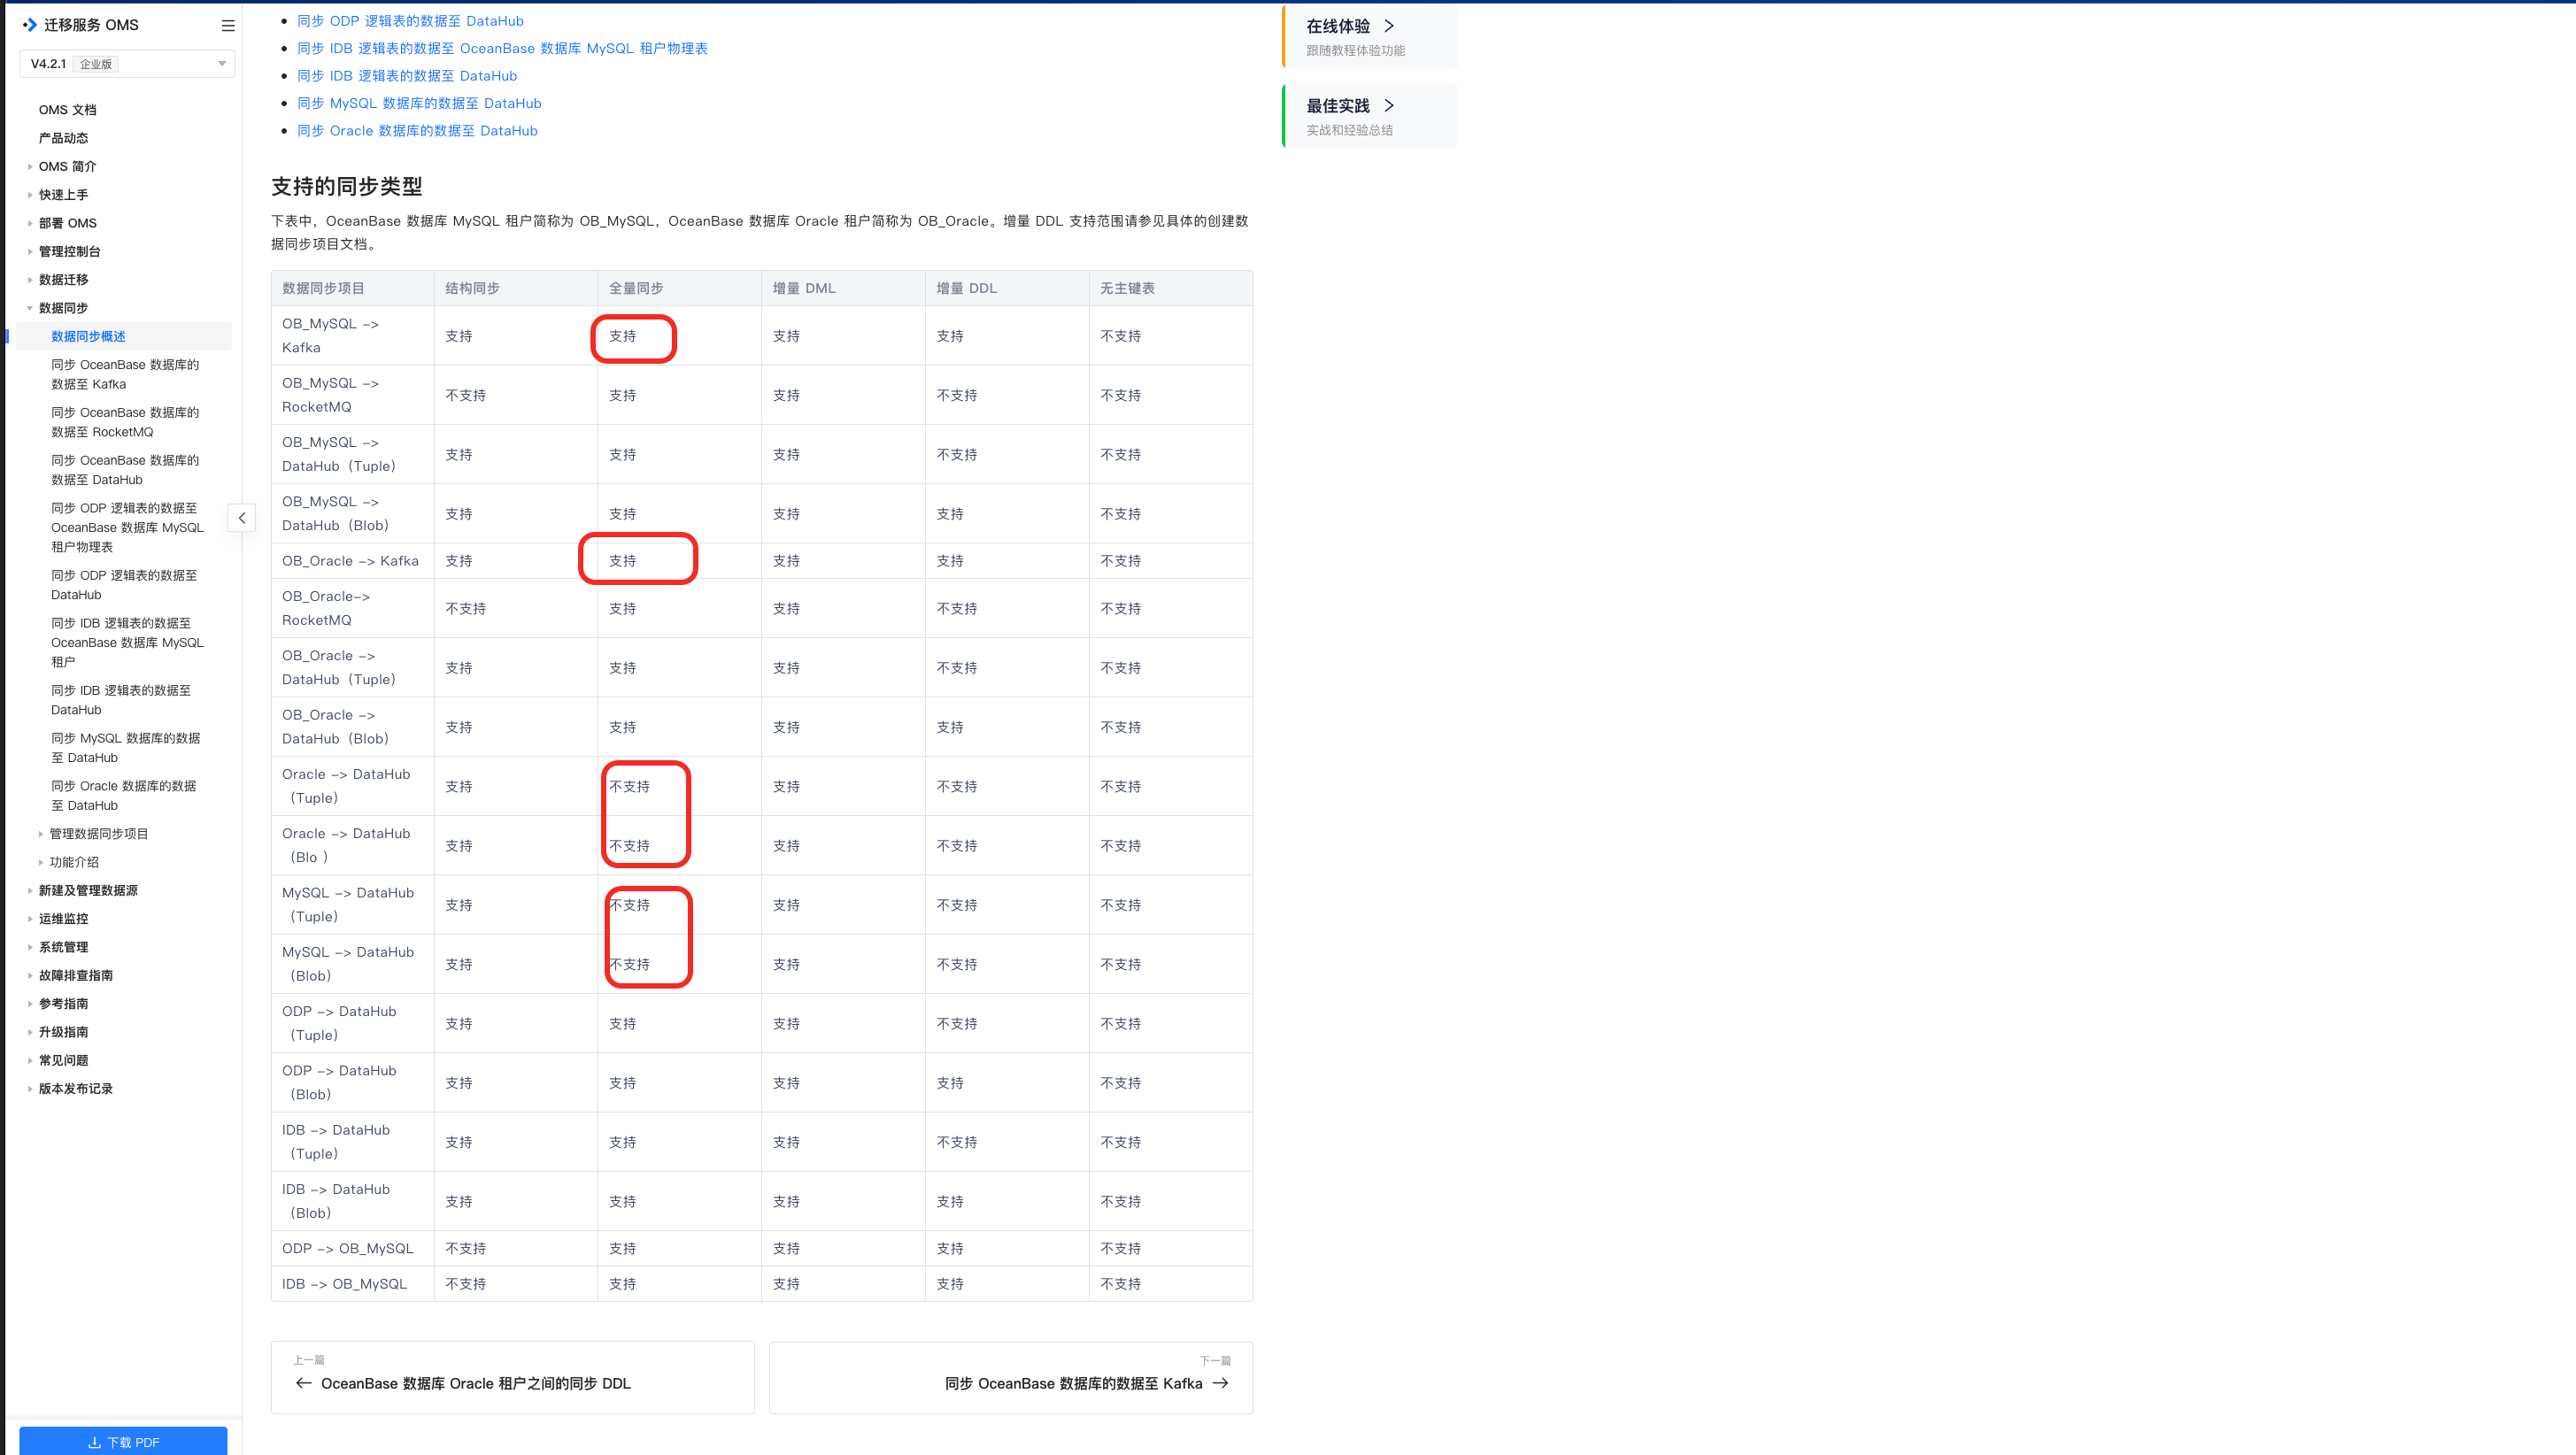The width and height of the screenshot is (2576, 1455).
Task: Click the OMS logo icon
Action: [x=30, y=25]
